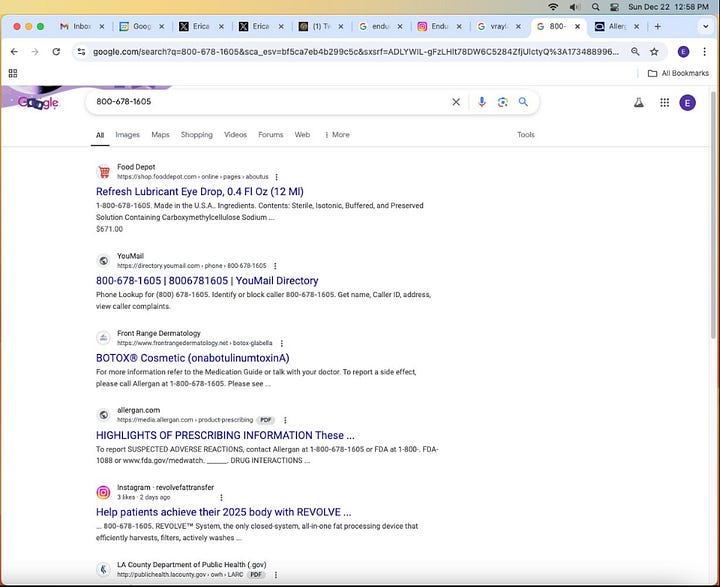Click the Food Depot cart favicon

(104, 172)
